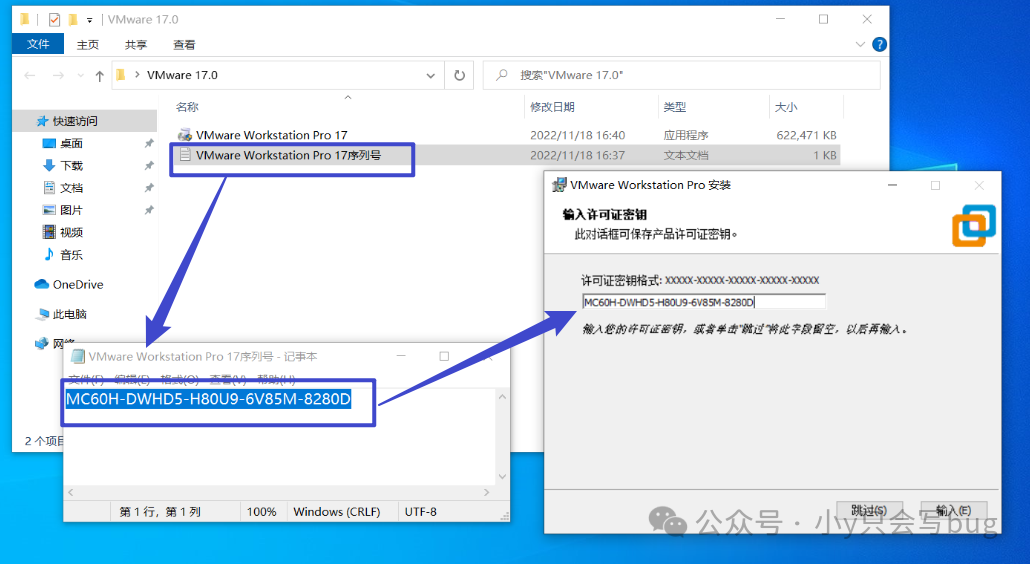This screenshot has width=1030, height=564.
Task: Select the VMware Workstation Pro 17序列号 text file
Action: [x=288, y=155]
